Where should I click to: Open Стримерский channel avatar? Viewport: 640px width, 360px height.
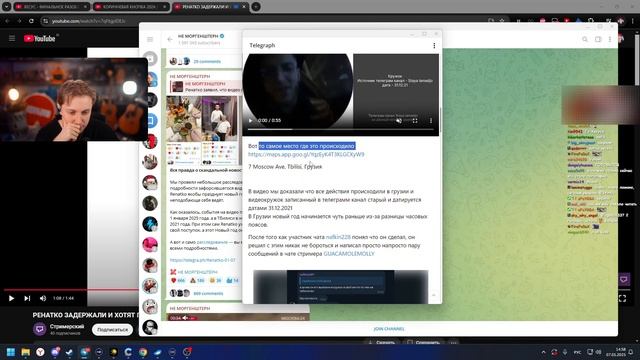40,329
